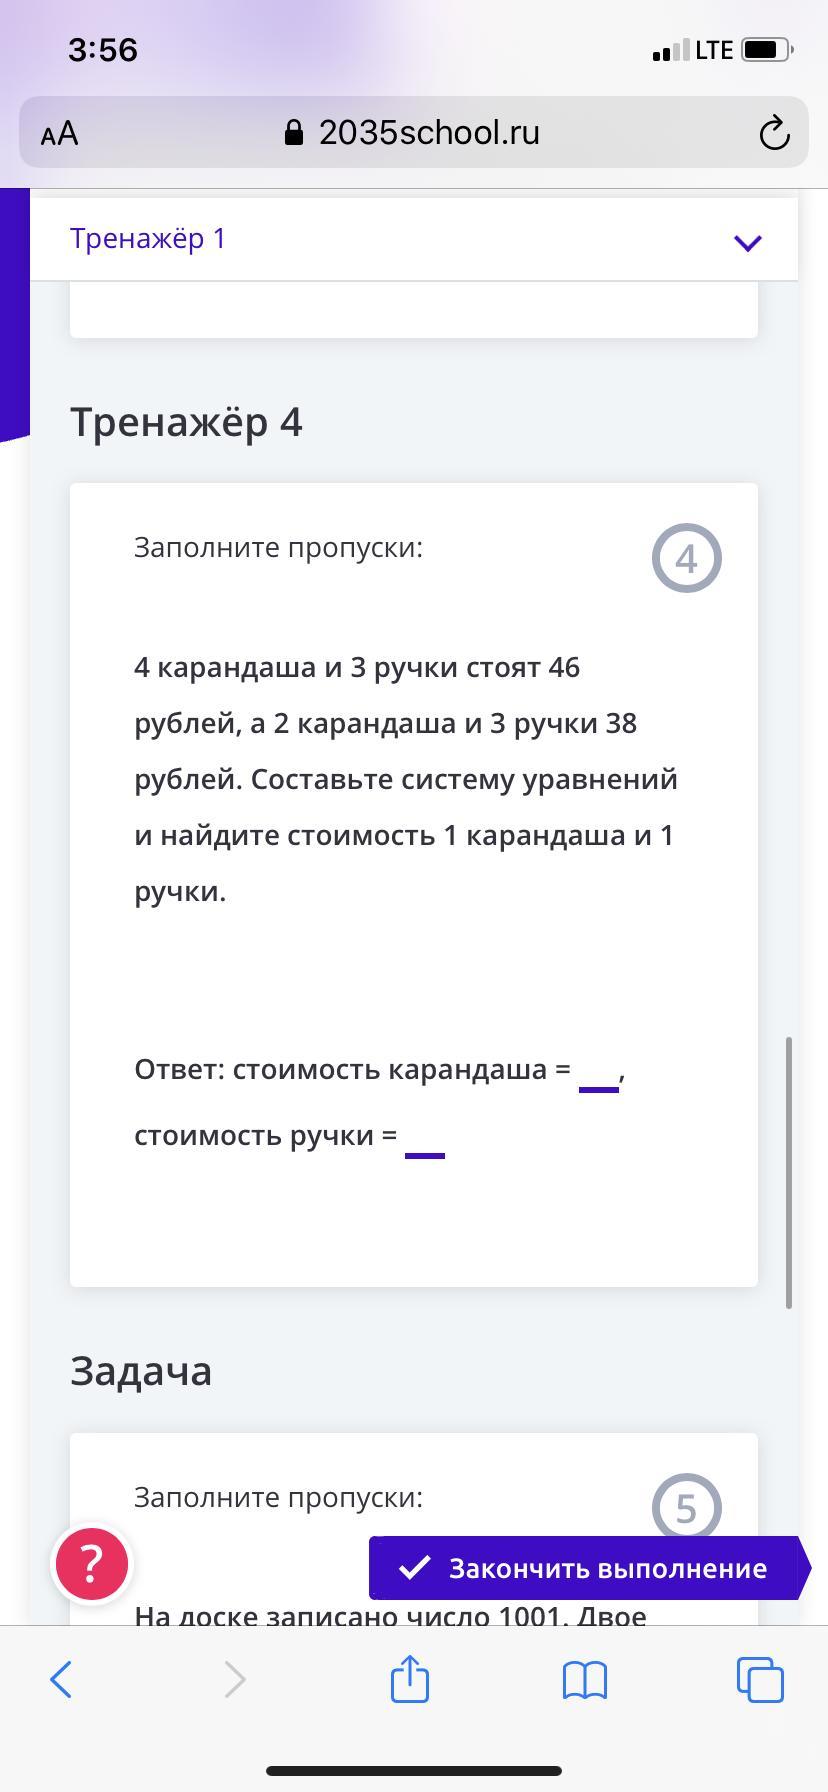Click the pen cost answer blank
This screenshot has height=1792, width=828.
point(424,1142)
